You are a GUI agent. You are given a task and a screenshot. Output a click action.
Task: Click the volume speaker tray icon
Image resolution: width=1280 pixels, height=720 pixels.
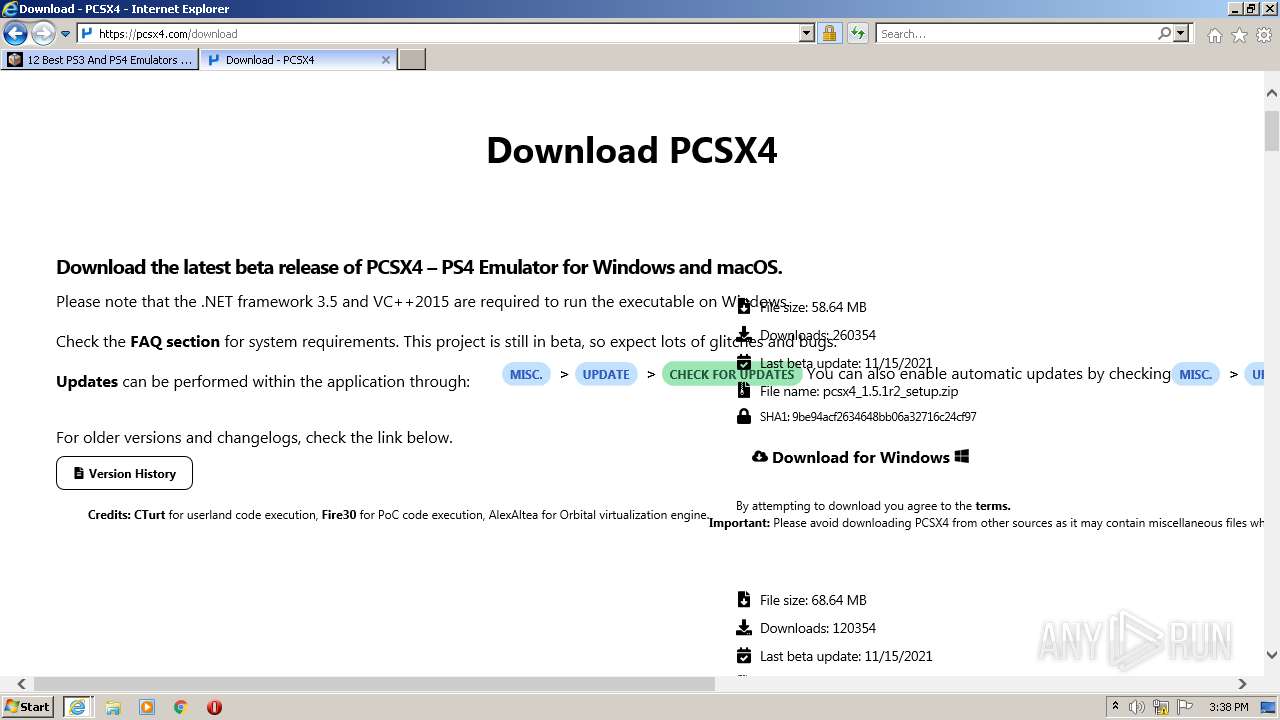pos(1137,707)
